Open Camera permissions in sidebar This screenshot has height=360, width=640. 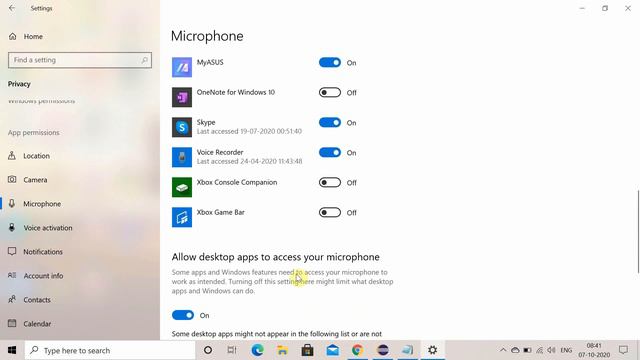pos(35,180)
